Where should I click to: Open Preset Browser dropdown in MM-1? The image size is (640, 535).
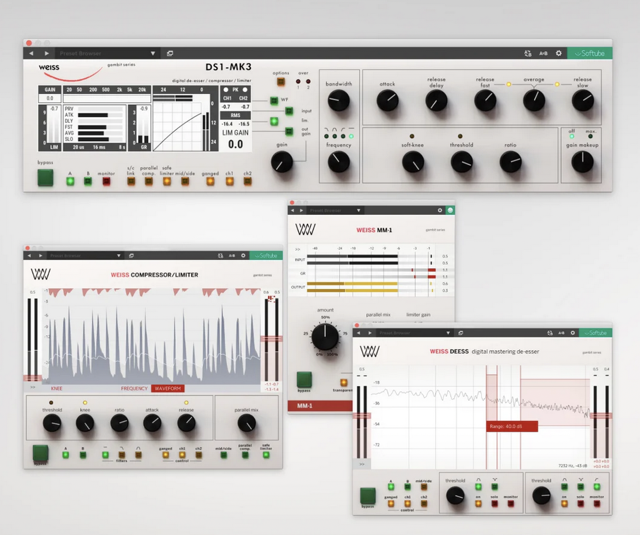point(335,210)
